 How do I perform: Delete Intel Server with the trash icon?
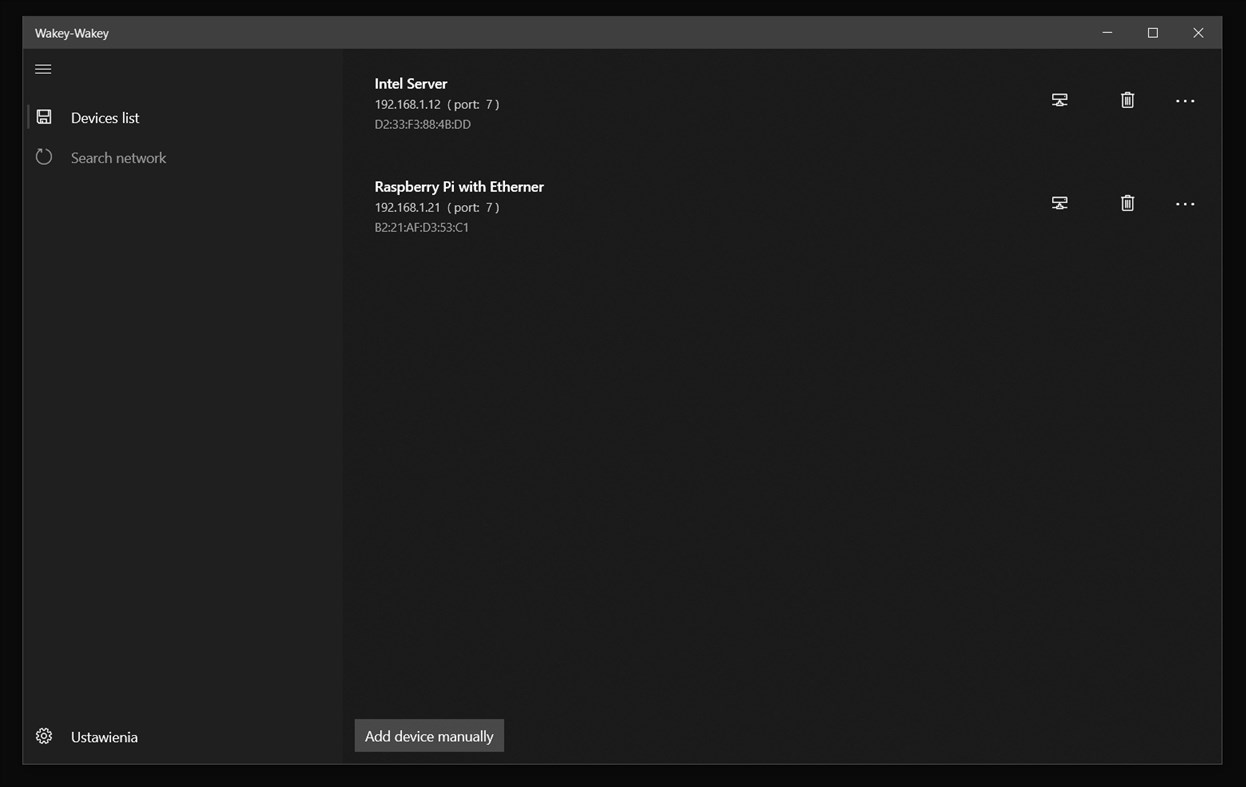(x=1127, y=100)
